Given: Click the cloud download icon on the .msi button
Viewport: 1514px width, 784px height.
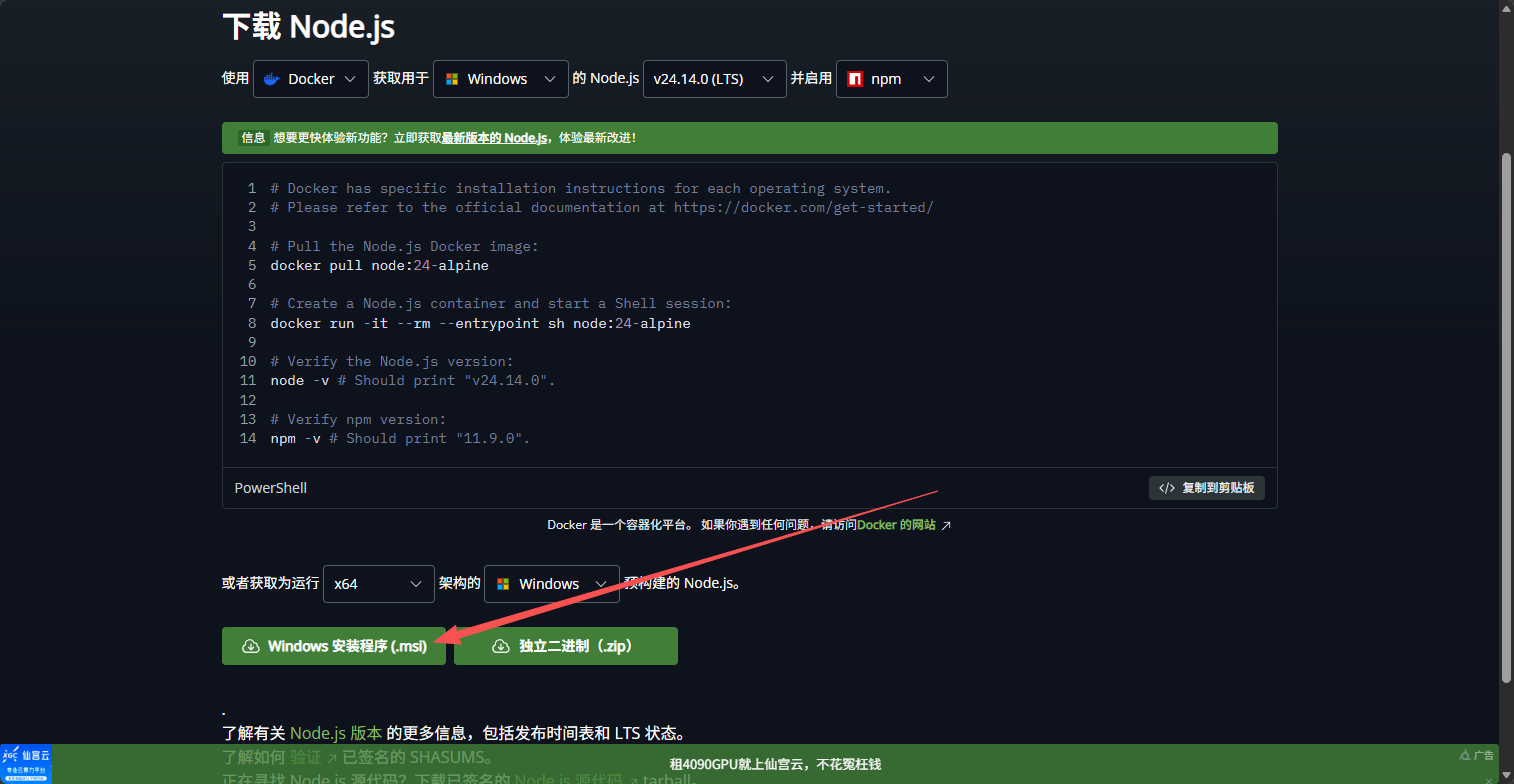Looking at the screenshot, I should click(251, 646).
